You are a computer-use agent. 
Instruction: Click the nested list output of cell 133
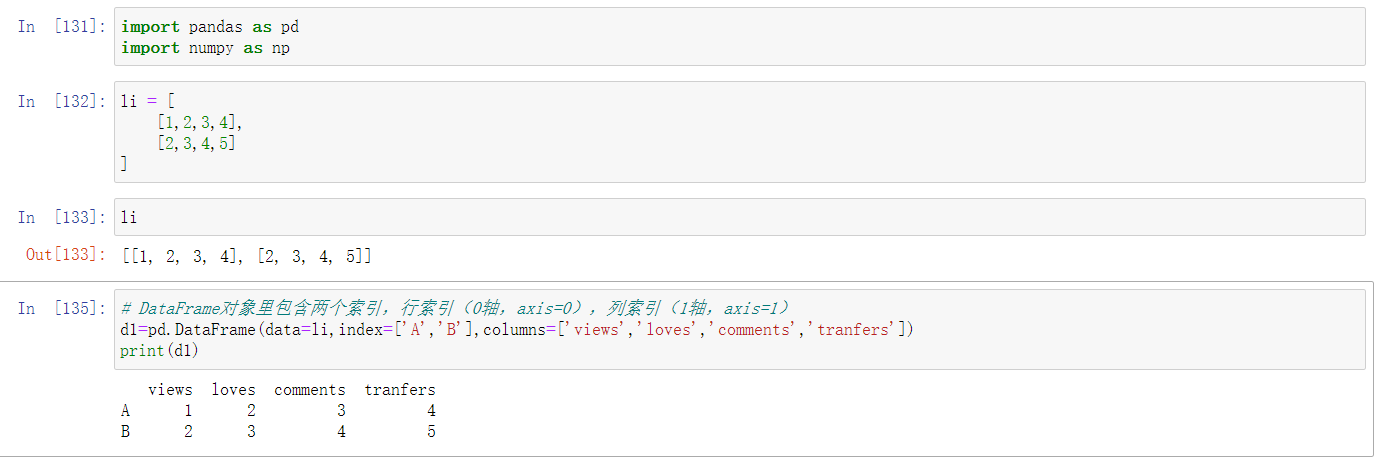pos(246,256)
